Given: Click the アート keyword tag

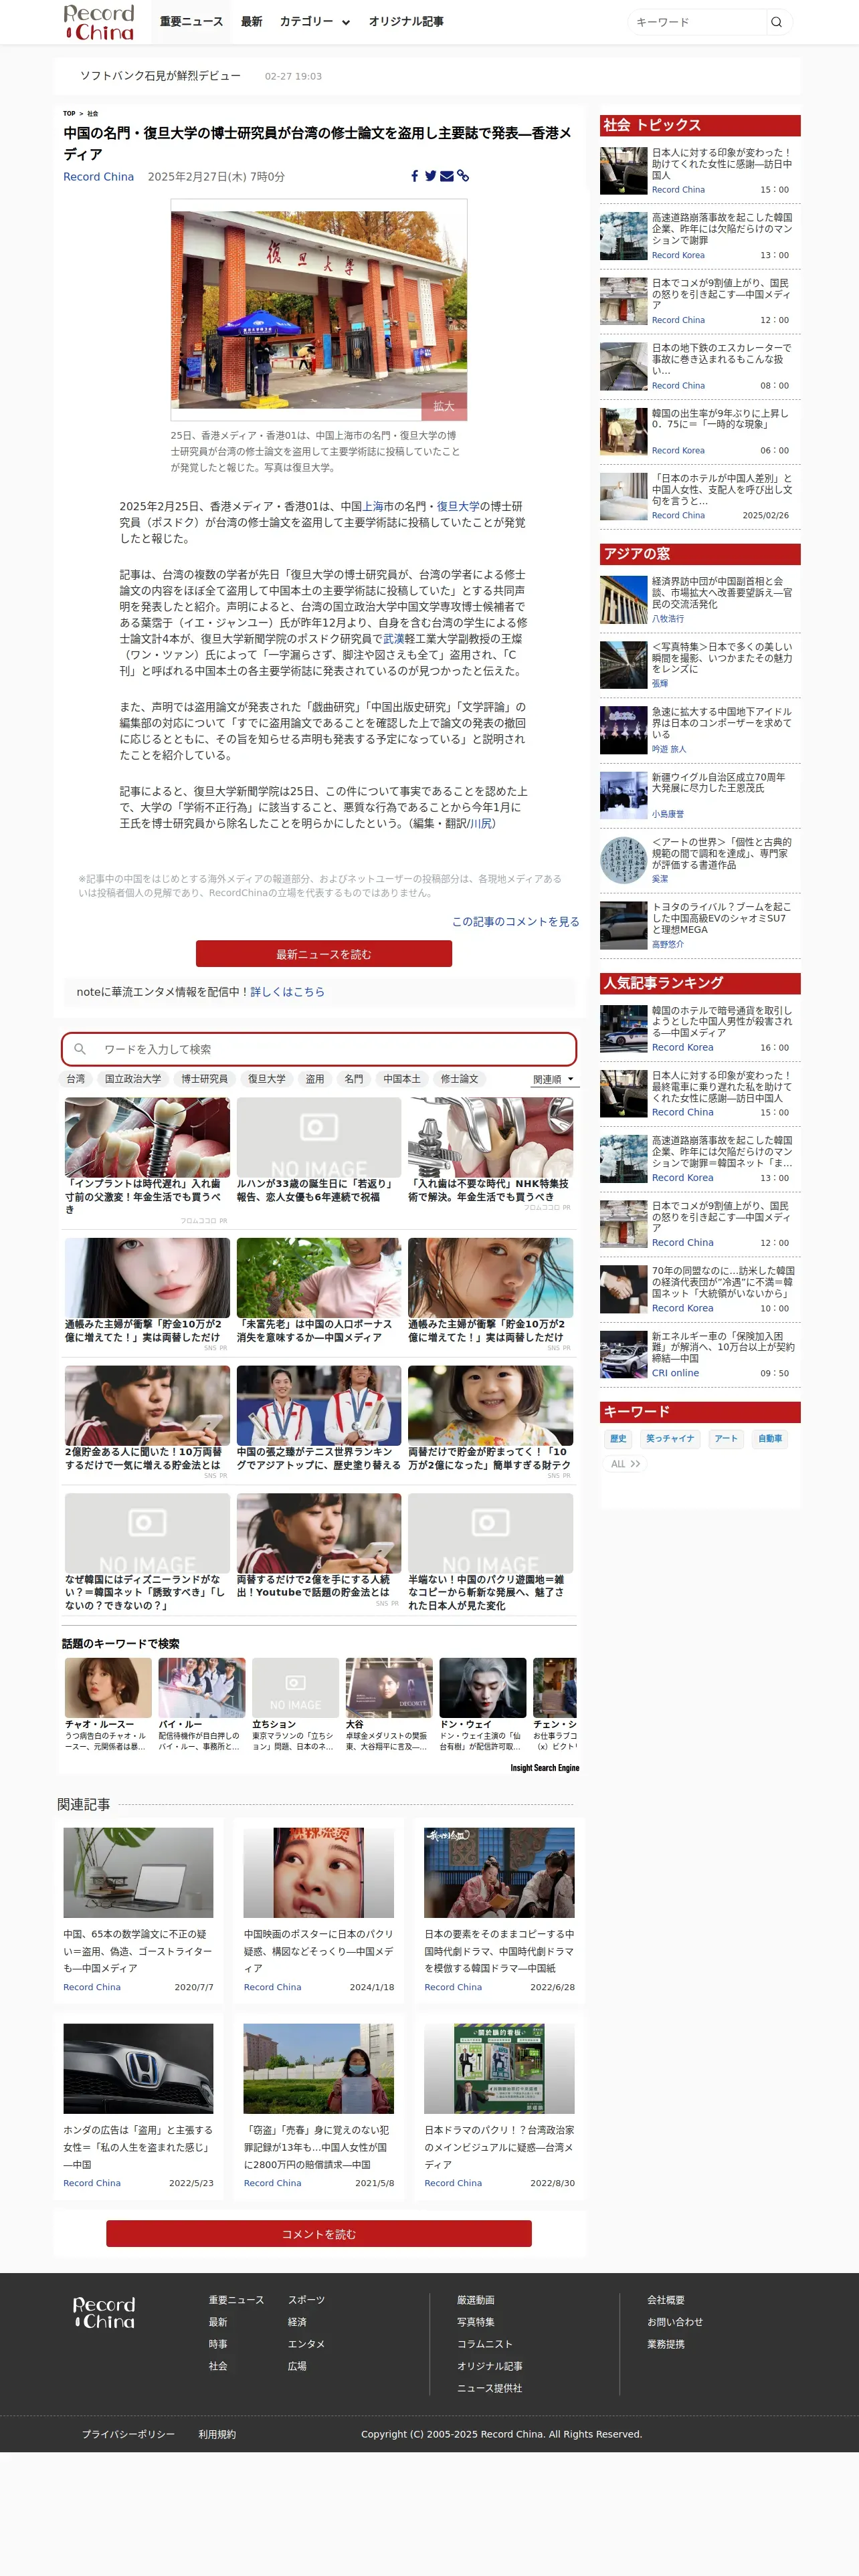Looking at the screenshot, I should pos(726,1438).
